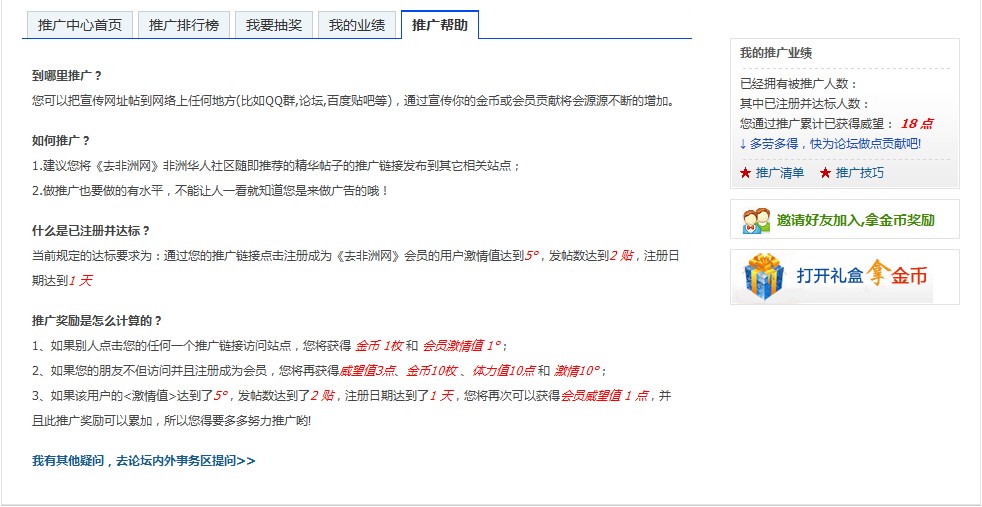The height and width of the screenshot is (507, 982).
Task: Switch to the 推广排行榜 tab
Action: 184,26
